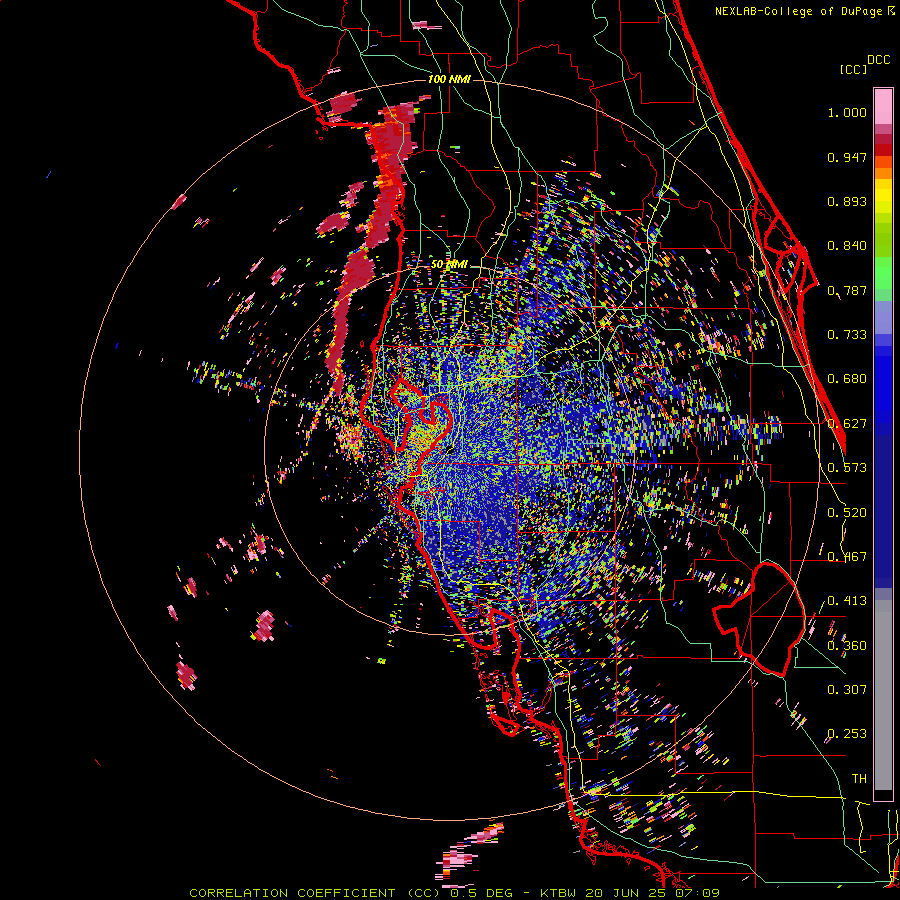Click the TH threshold label

859,779
